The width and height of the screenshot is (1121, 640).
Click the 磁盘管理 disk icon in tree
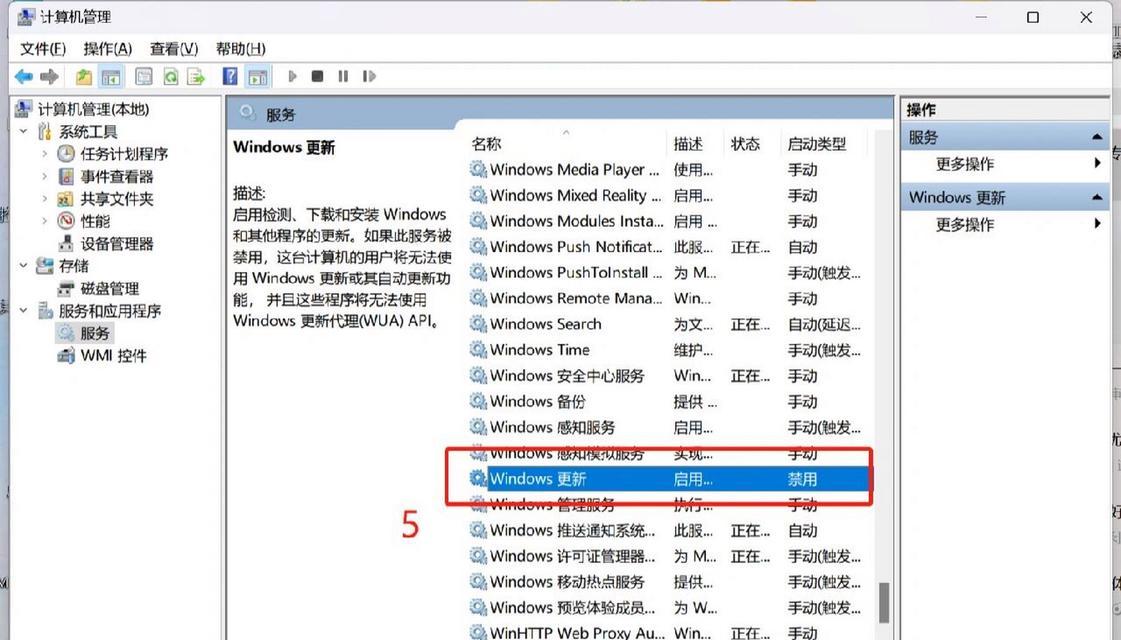click(x=66, y=288)
